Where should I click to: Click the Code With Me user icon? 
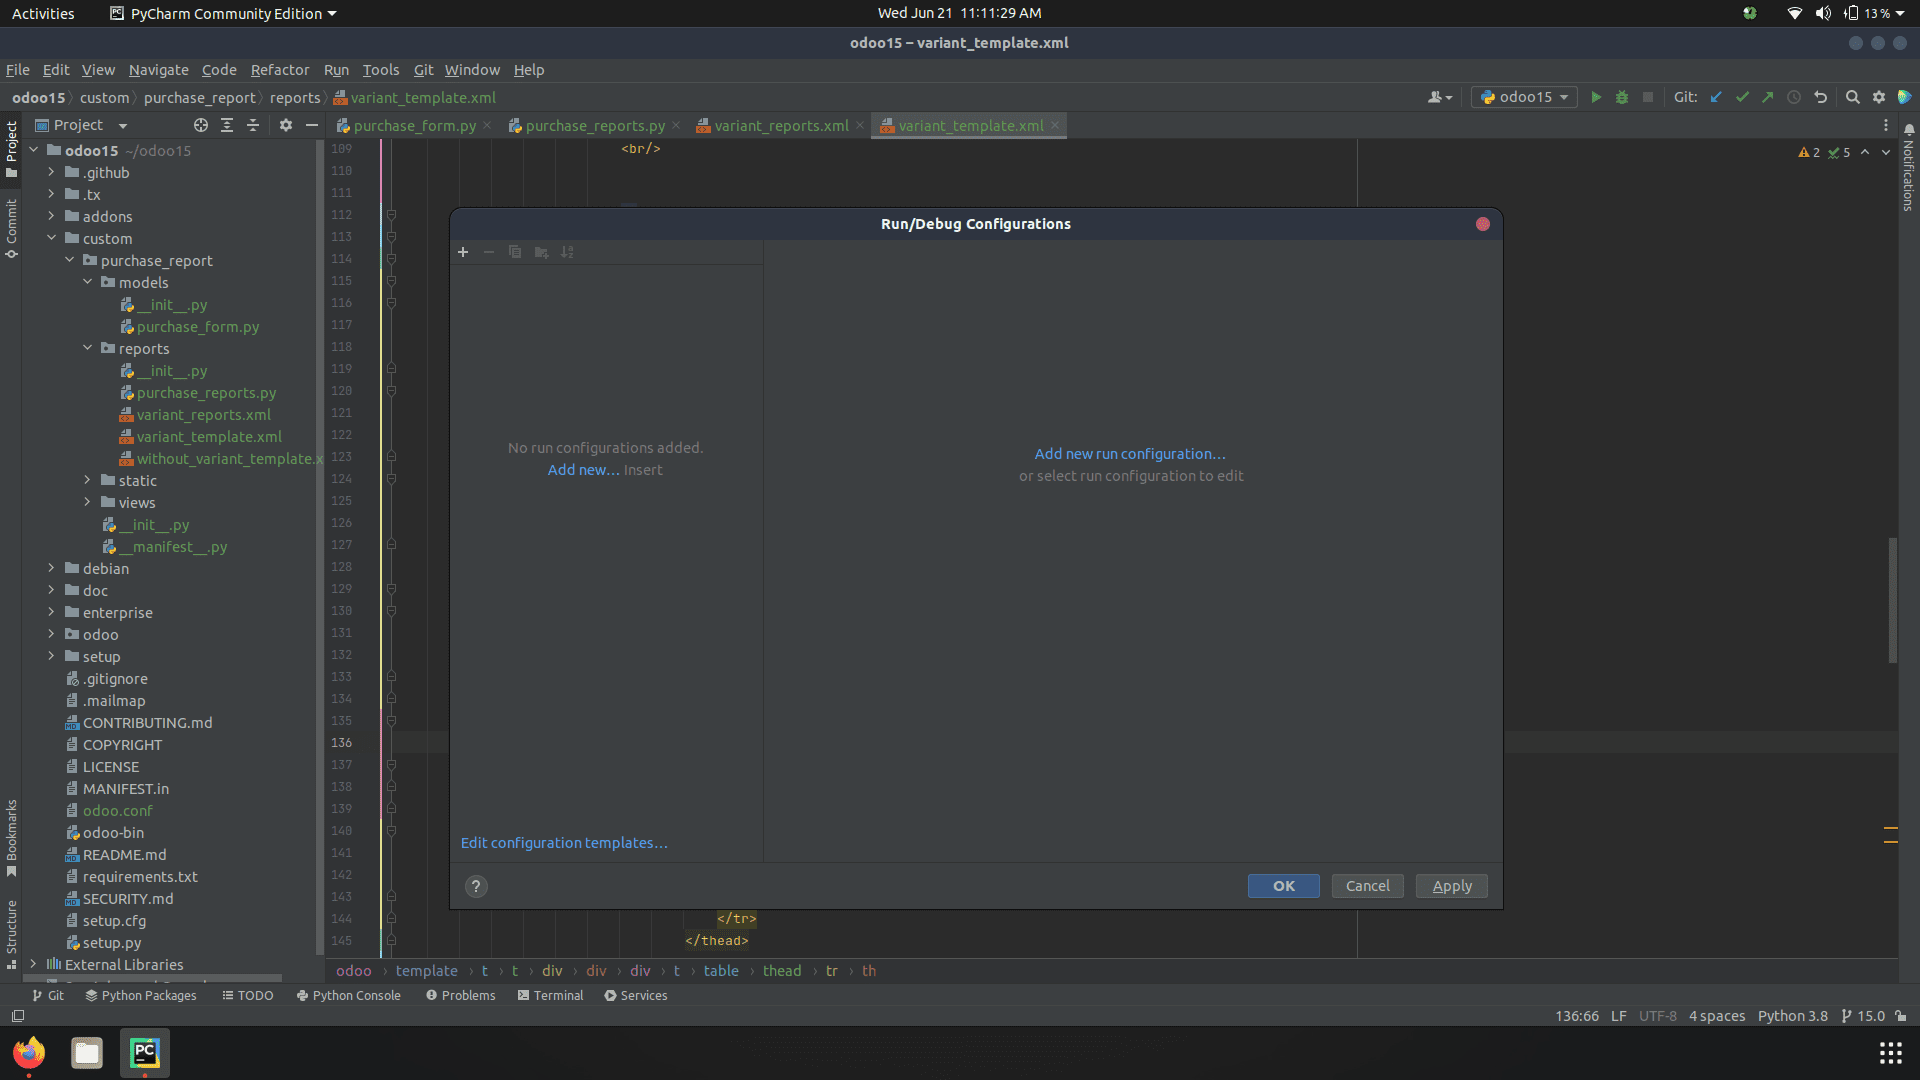click(x=1439, y=97)
